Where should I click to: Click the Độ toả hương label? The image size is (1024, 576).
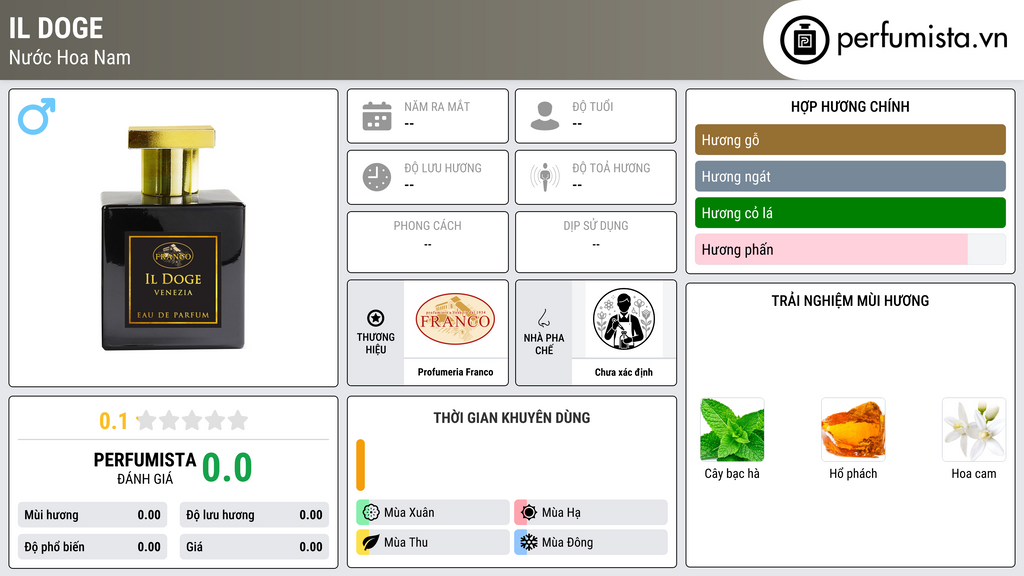point(611,168)
